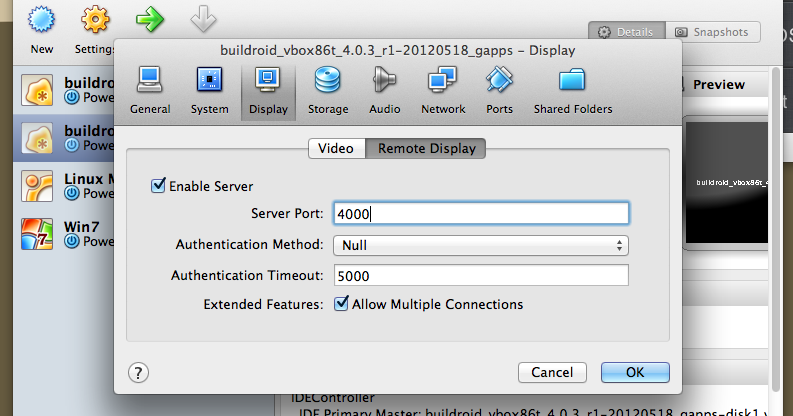This screenshot has height=416, width=793.
Task: Open the Storage settings section
Action: click(x=328, y=91)
